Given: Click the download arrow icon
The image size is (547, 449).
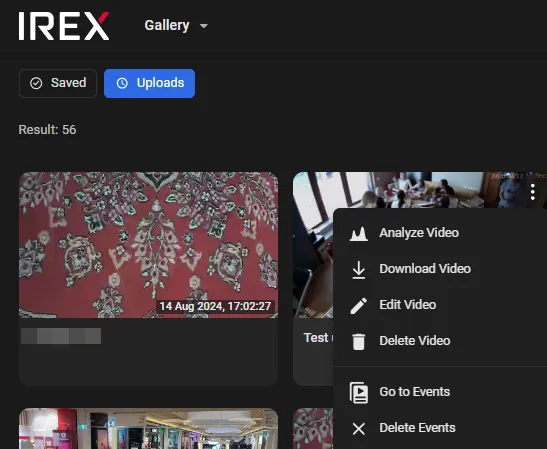Looking at the screenshot, I should [359, 270].
